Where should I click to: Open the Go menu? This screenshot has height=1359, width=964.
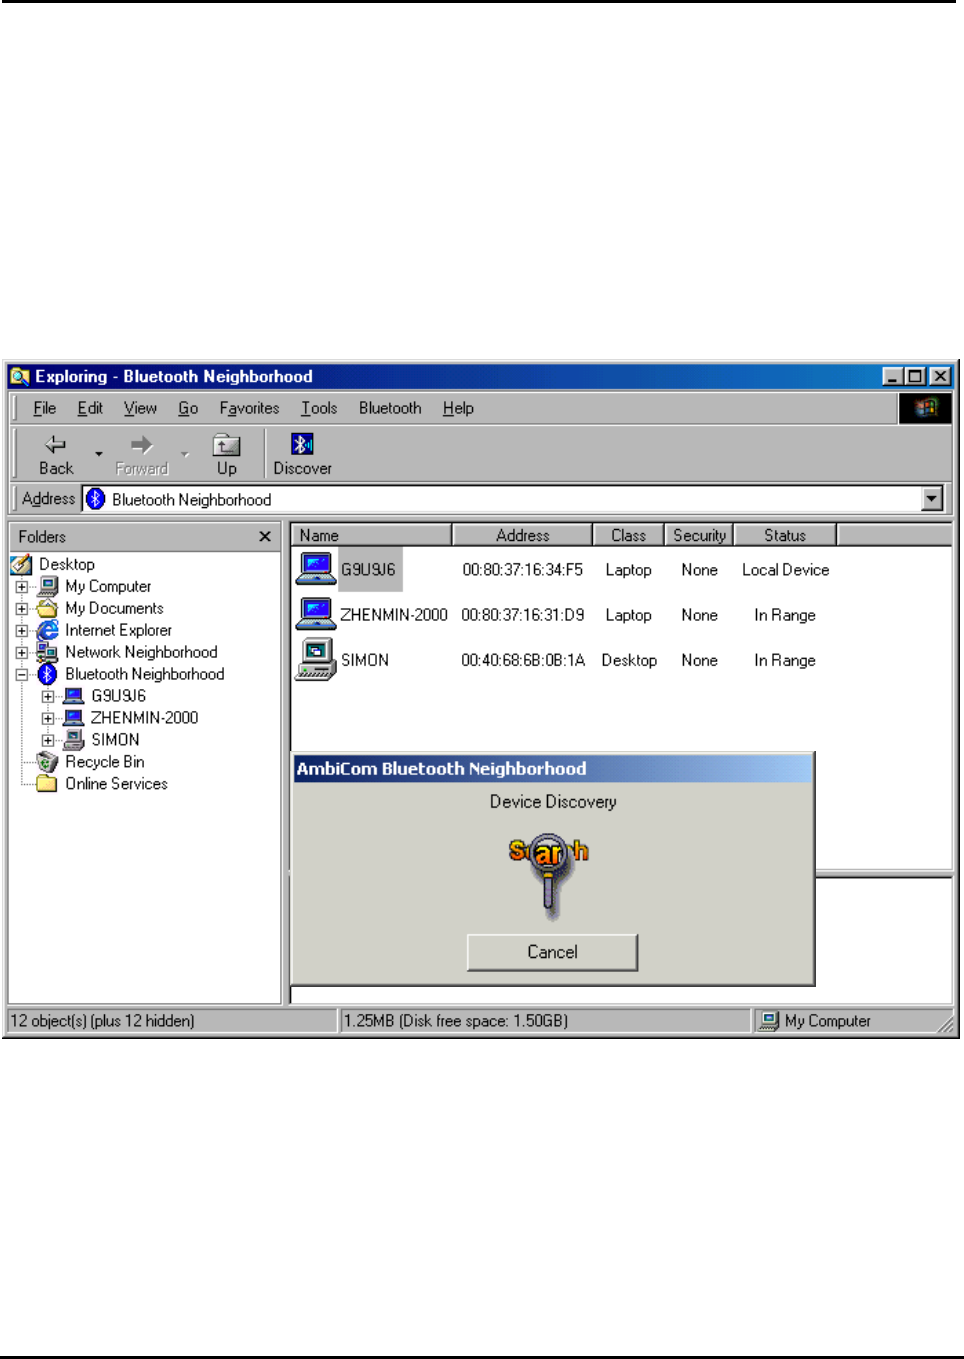coord(188,408)
